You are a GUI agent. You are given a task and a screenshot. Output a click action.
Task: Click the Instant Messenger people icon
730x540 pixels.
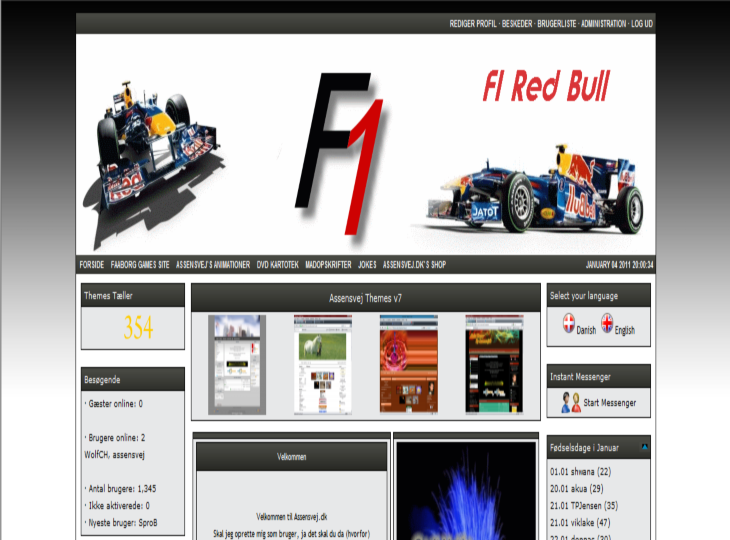pyautogui.click(x=571, y=402)
